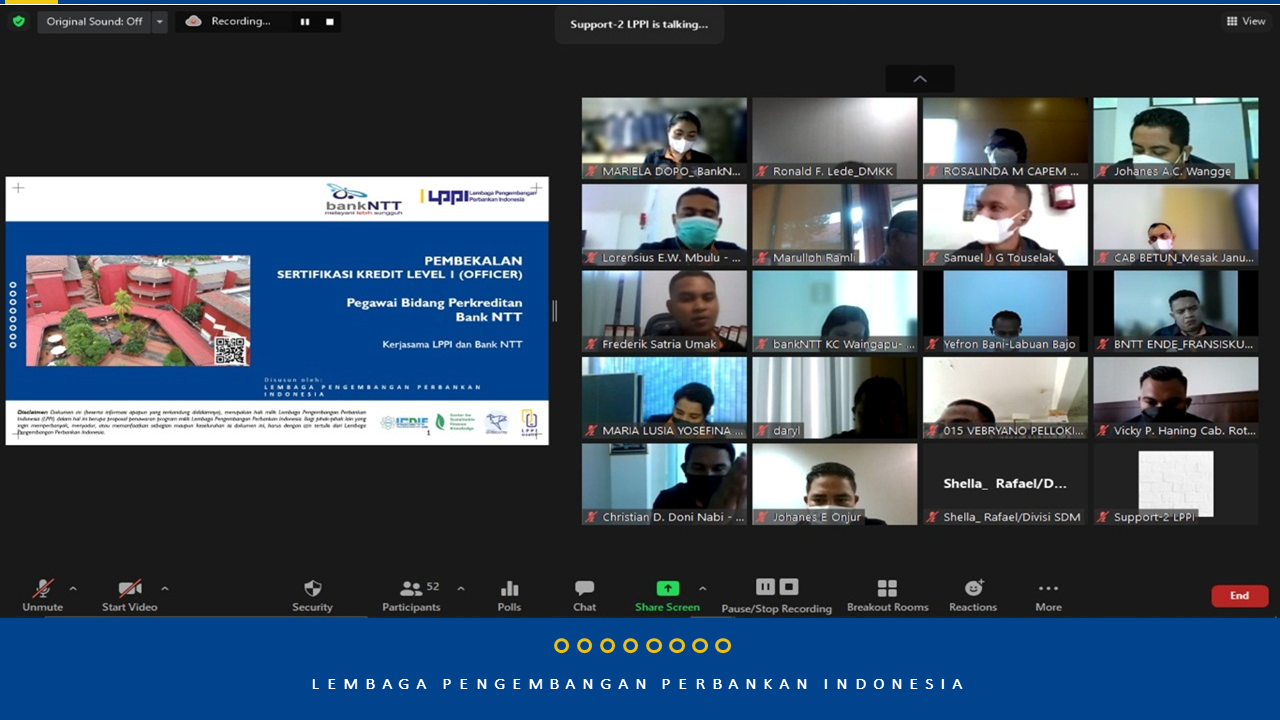Select Lorensius E.W. Mbulu video tile
Viewport: 1280px width, 720px height.
coord(664,225)
